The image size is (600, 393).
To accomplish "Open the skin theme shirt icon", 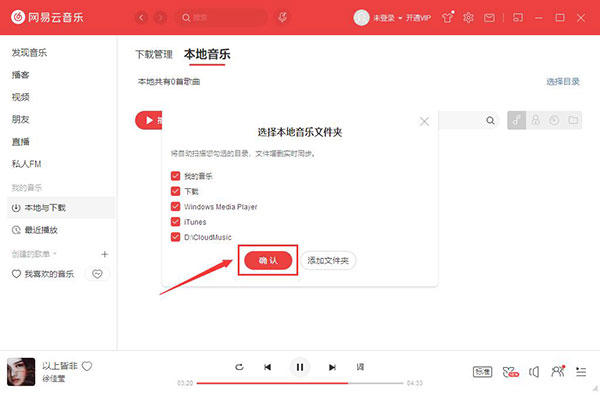I will tap(447, 17).
